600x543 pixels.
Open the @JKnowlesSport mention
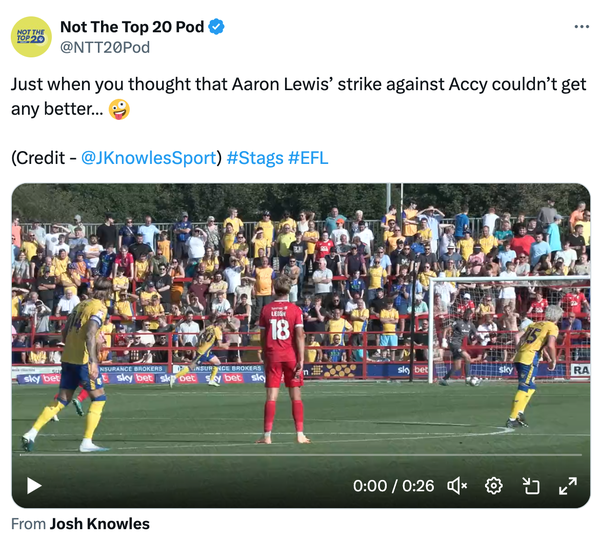point(148,158)
